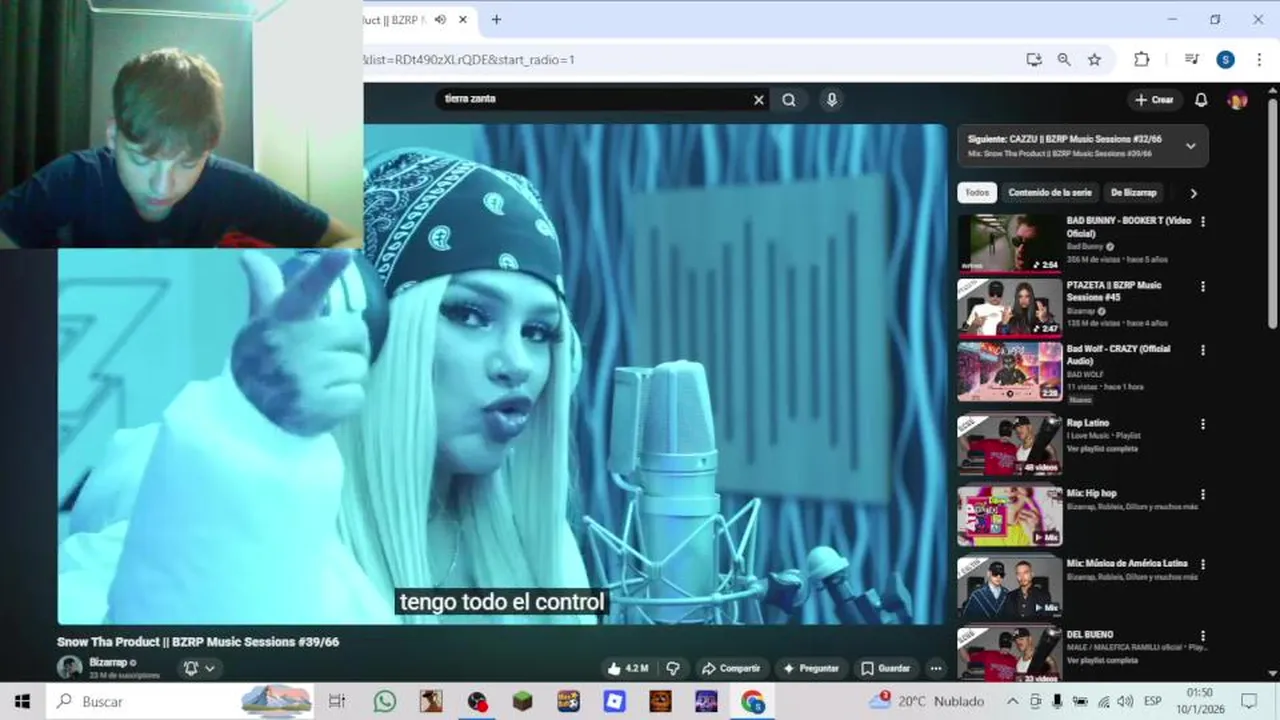Open options menu for DEL BUENO playlist
1280x720 pixels.
point(1202,635)
